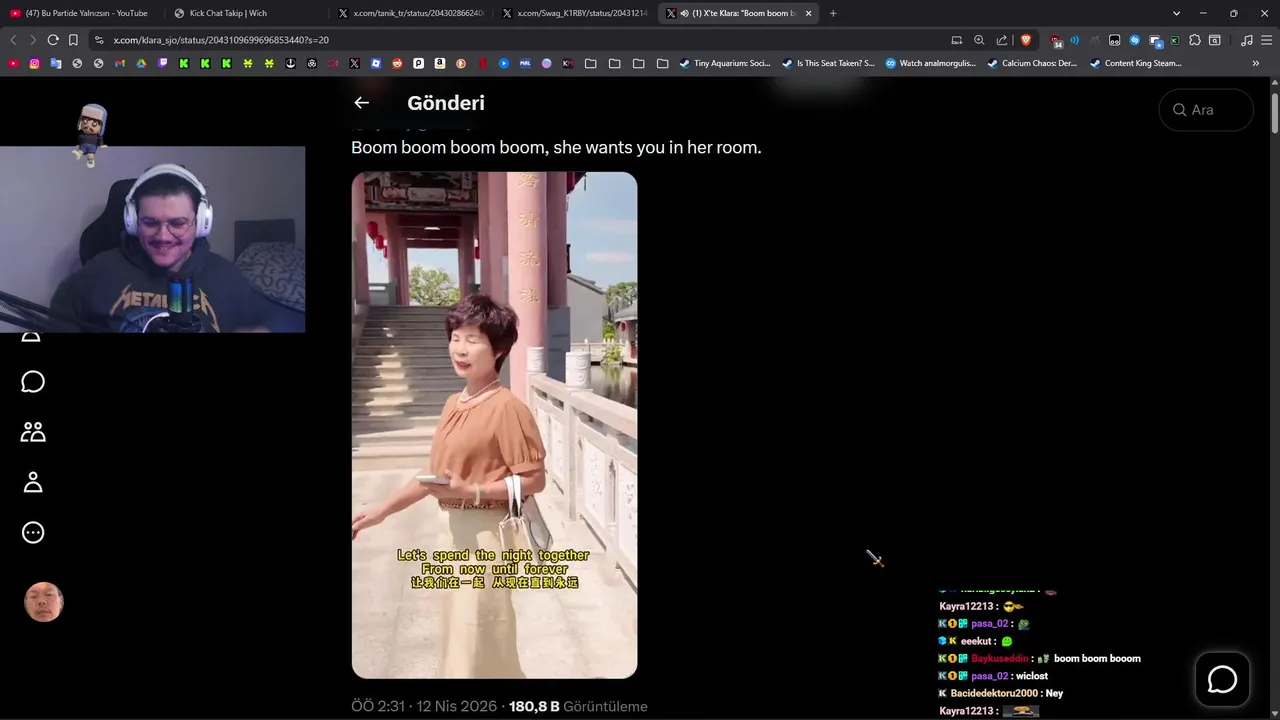Open the X messages chat bubble in sidebar
Image resolution: width=1280 pixels, height=720 pixels.
33,382
